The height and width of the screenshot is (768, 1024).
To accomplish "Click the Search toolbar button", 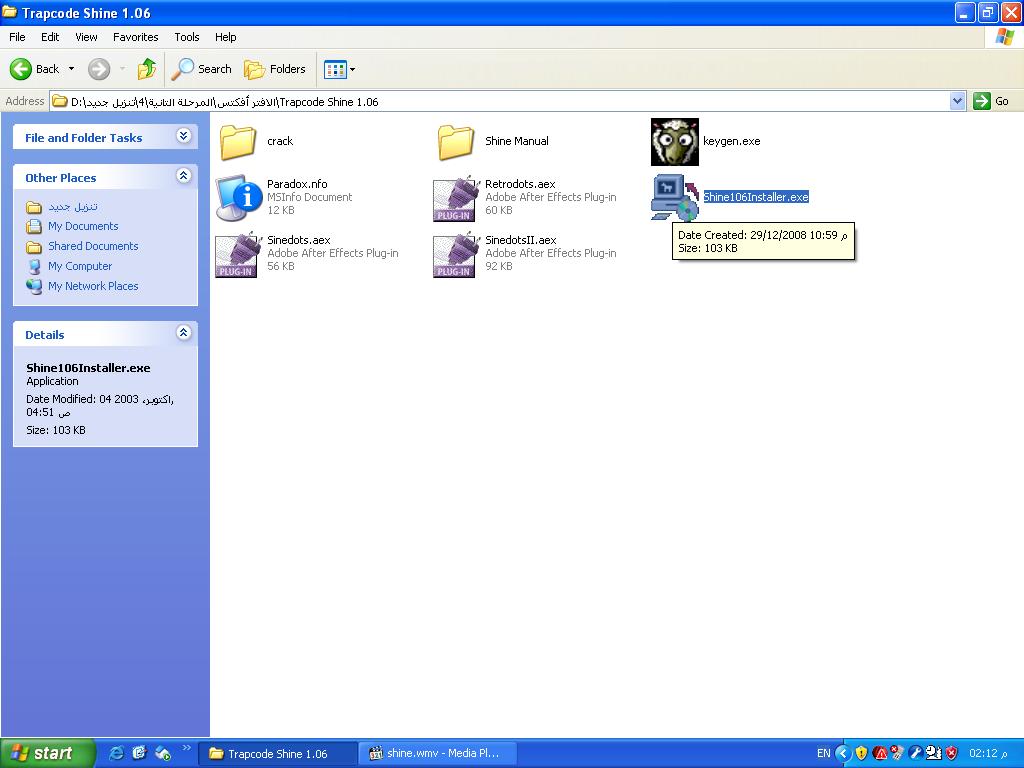I will click(201, 69).
